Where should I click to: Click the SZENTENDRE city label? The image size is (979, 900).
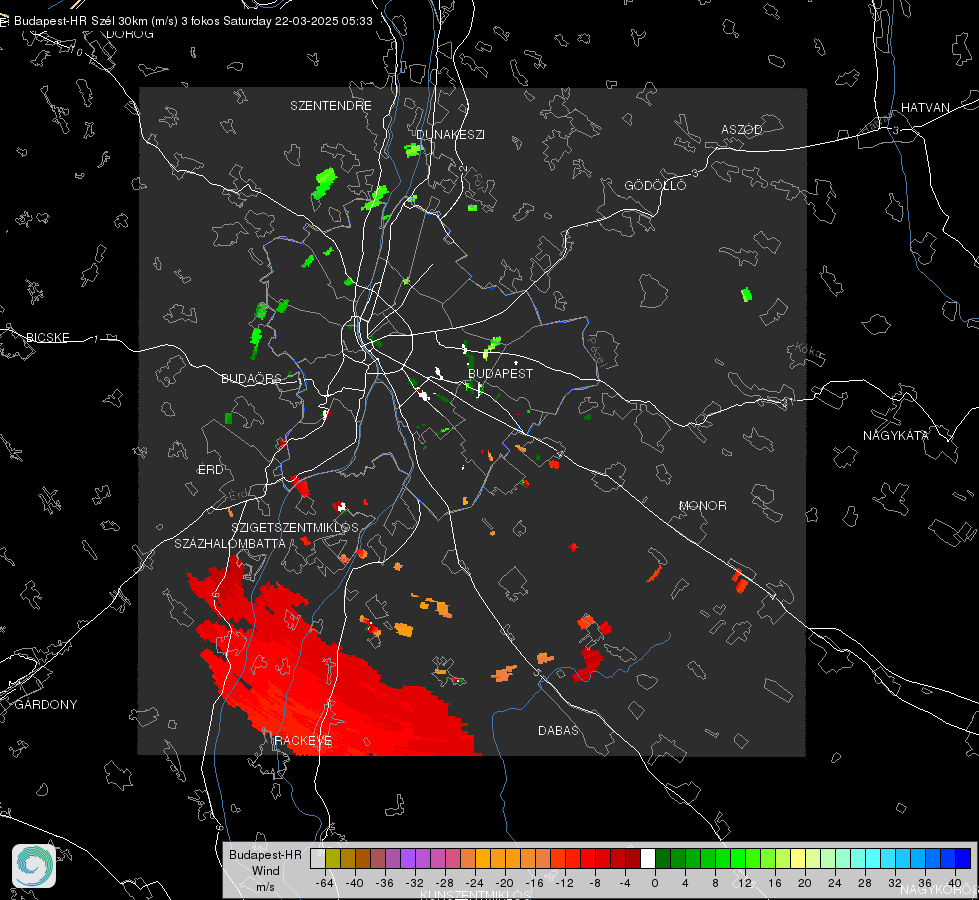point(331,106)
